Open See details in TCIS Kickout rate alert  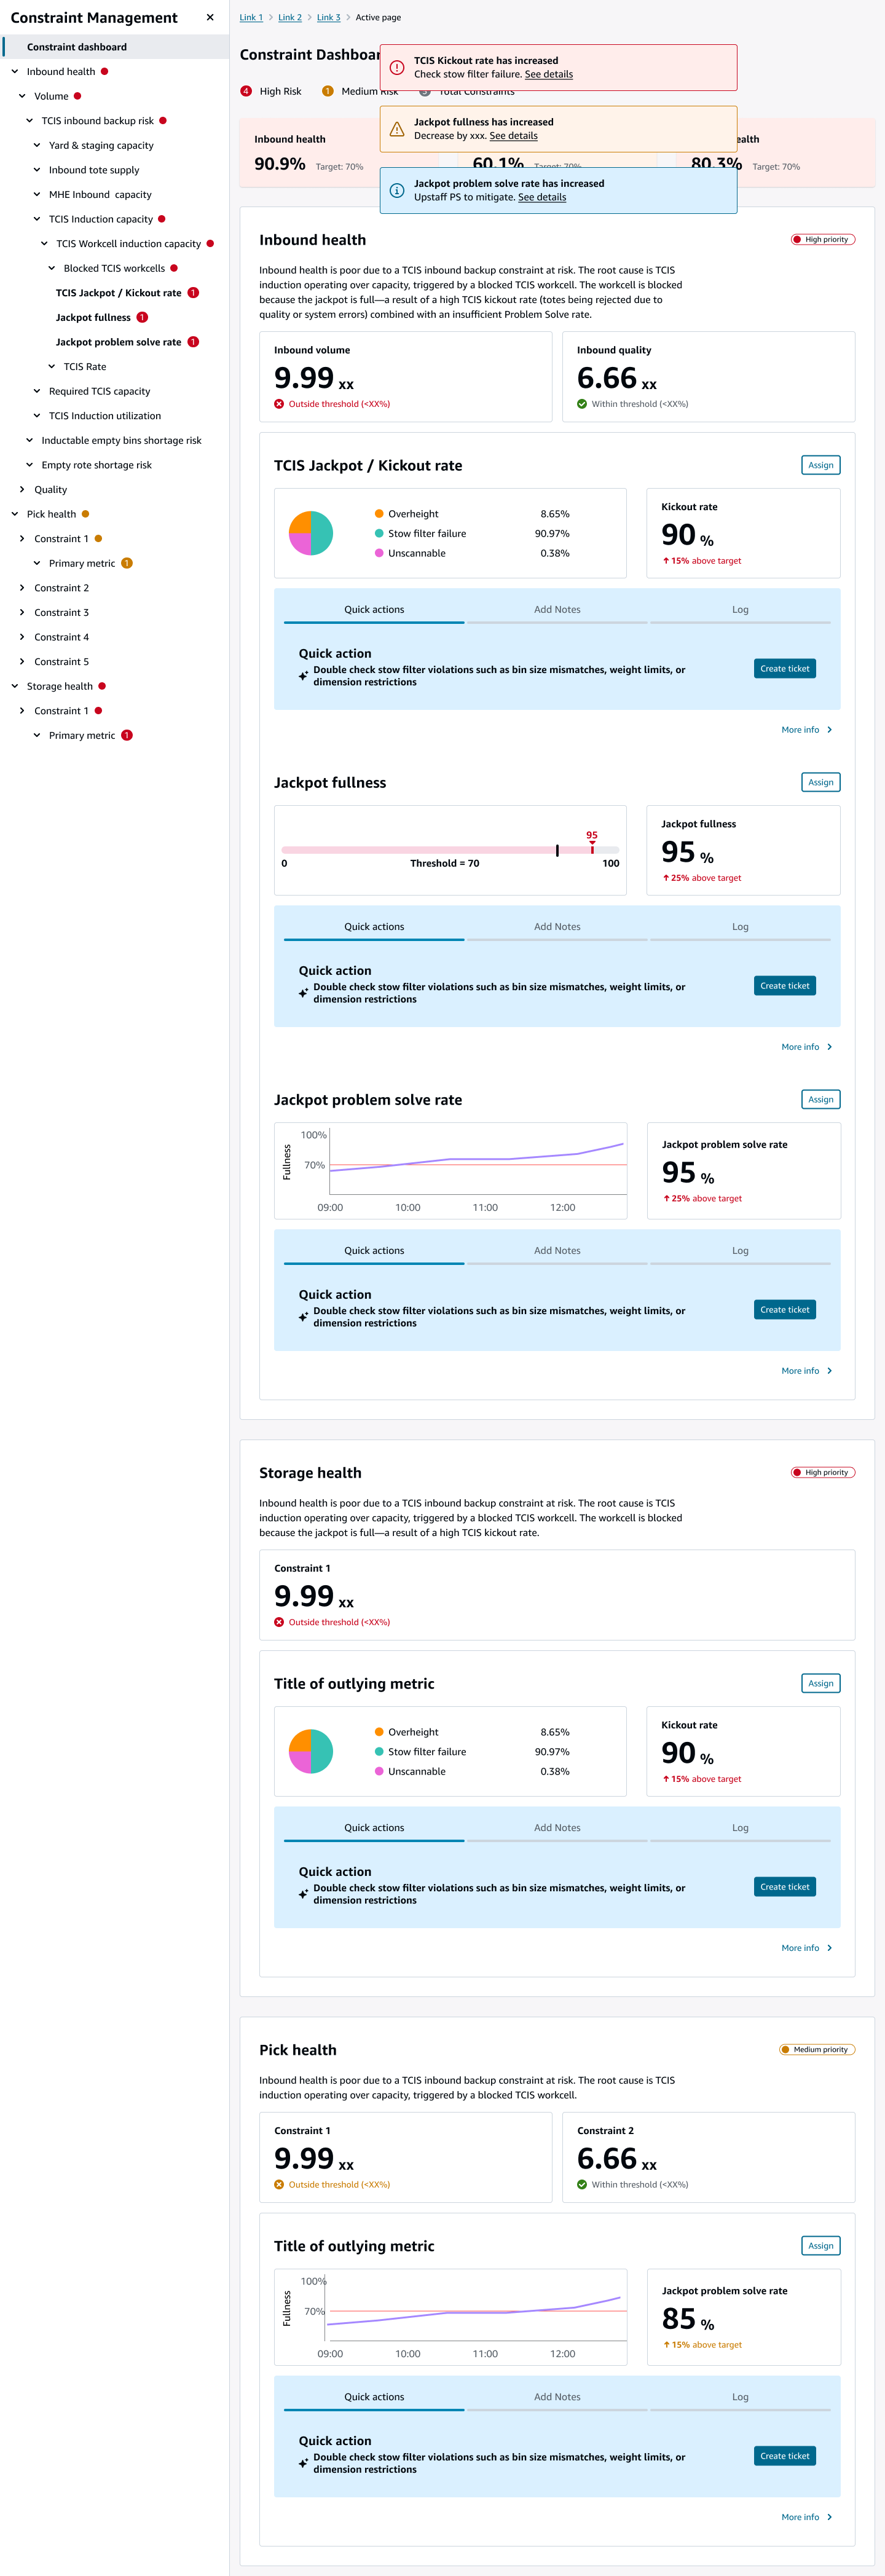pyautogui.click(x=549, y=74)
